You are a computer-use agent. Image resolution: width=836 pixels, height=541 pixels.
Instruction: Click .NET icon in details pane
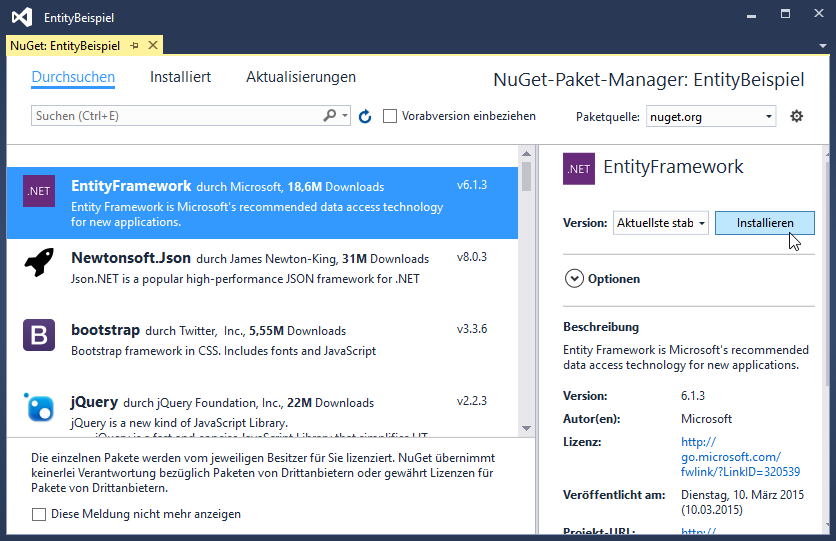[578, 169]
